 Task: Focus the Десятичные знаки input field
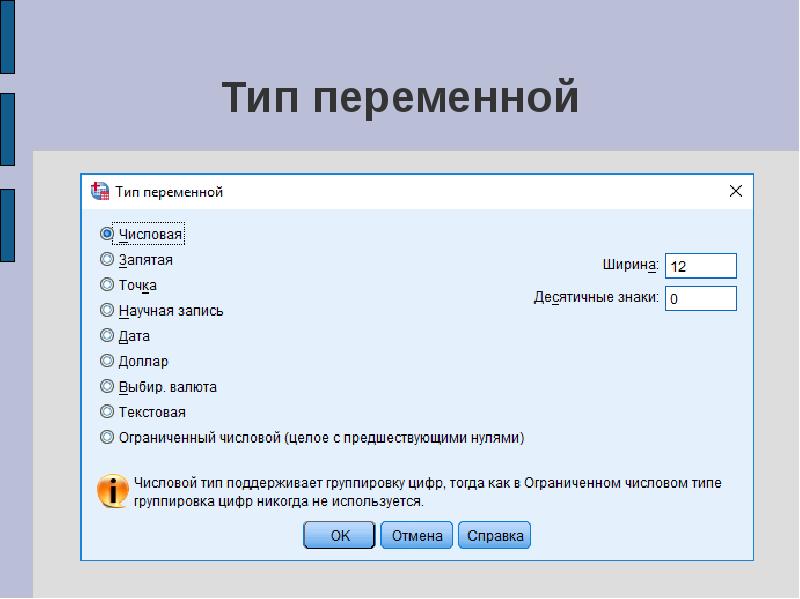[700, 299]
